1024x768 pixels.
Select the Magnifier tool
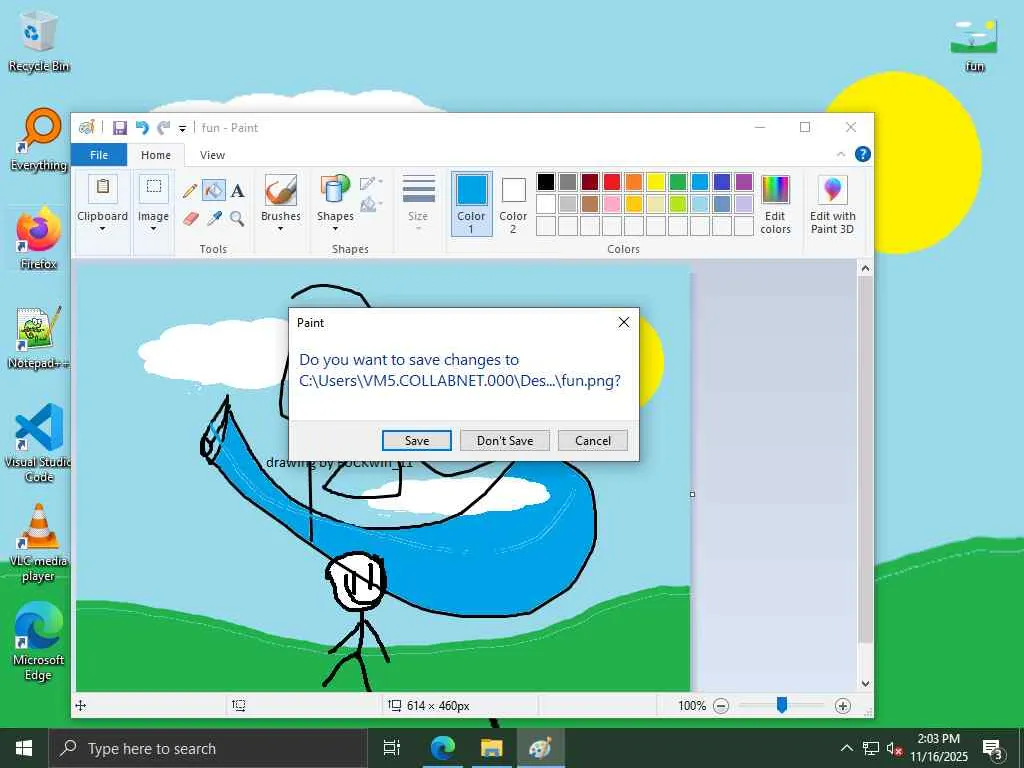[x=238, y=218]
